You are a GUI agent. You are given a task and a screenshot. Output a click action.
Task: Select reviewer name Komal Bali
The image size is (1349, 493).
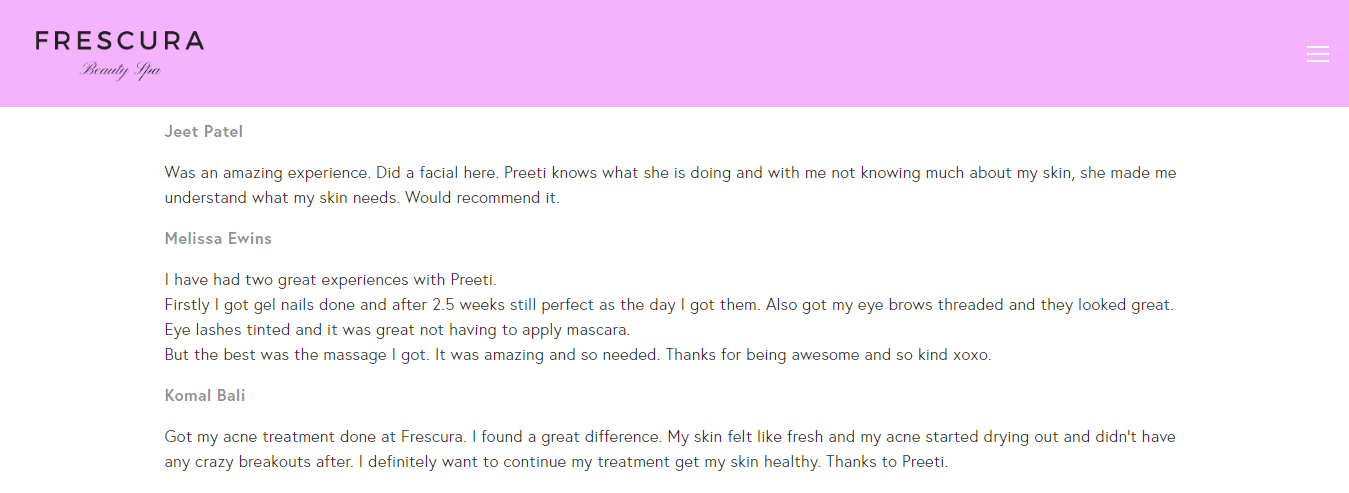coord(205,396)
